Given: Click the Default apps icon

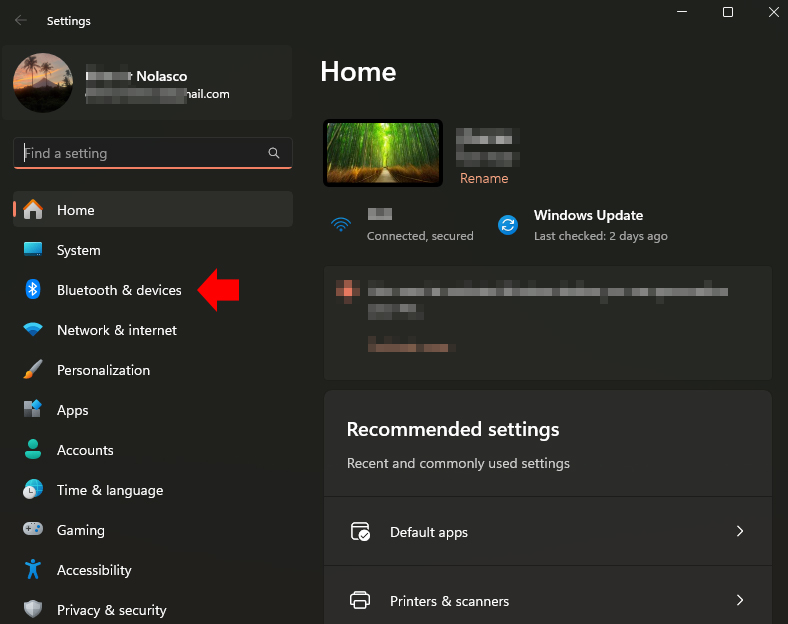Looking at the screenshot, I should [360, 532].
